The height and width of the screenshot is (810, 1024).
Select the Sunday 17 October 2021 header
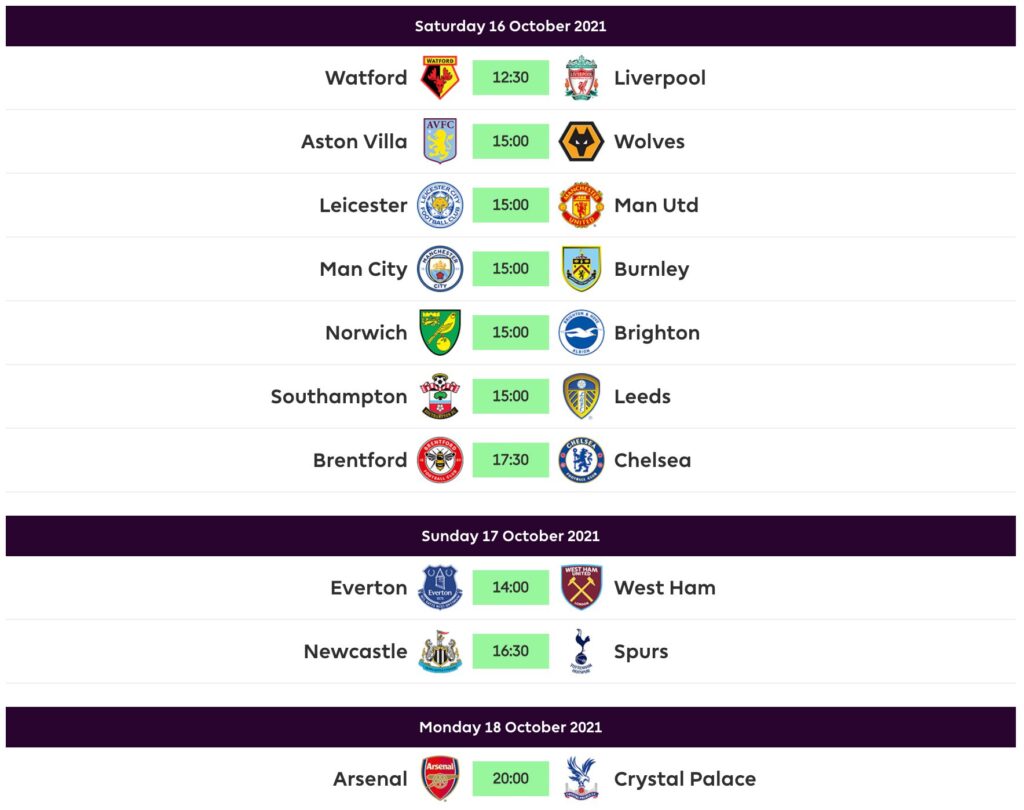click(510, 536)
